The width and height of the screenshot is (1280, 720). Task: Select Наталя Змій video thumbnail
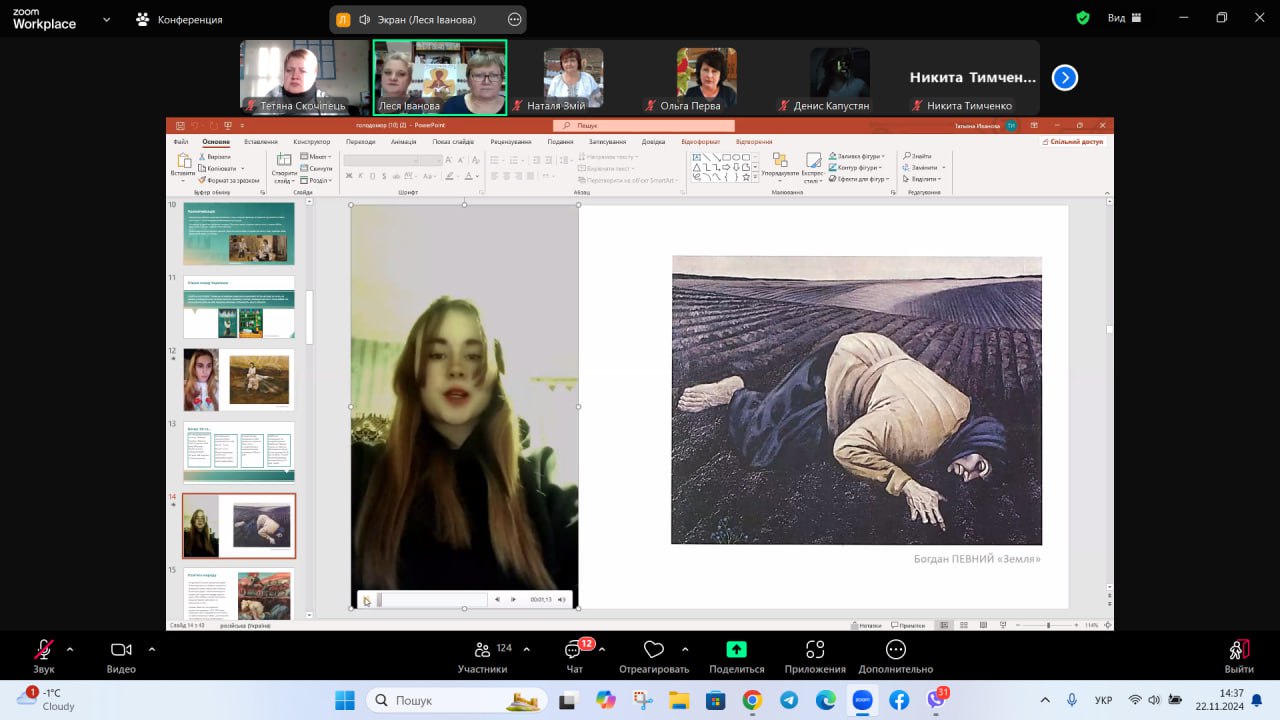(573, 78)
